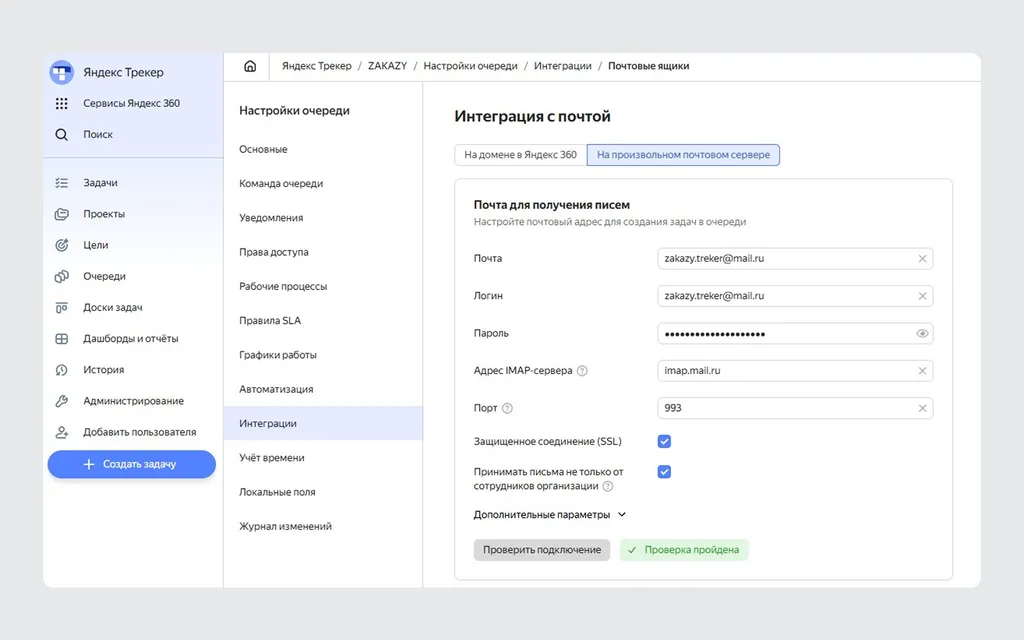Image resolution: width=1024 pixels, height=640 pixels.
Task: Click Поиск in the sidebar
Action: (x=98, y=135)
